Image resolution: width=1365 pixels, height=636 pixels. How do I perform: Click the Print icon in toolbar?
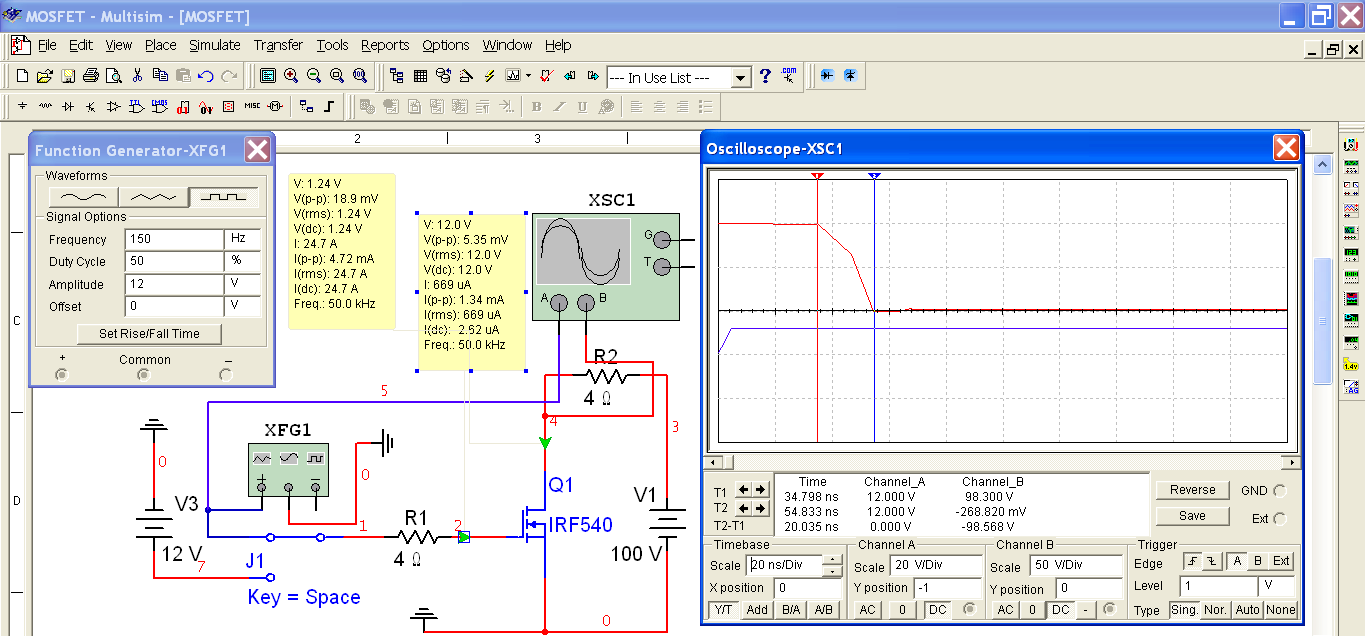pyautogui.click(x=90, y=76)
